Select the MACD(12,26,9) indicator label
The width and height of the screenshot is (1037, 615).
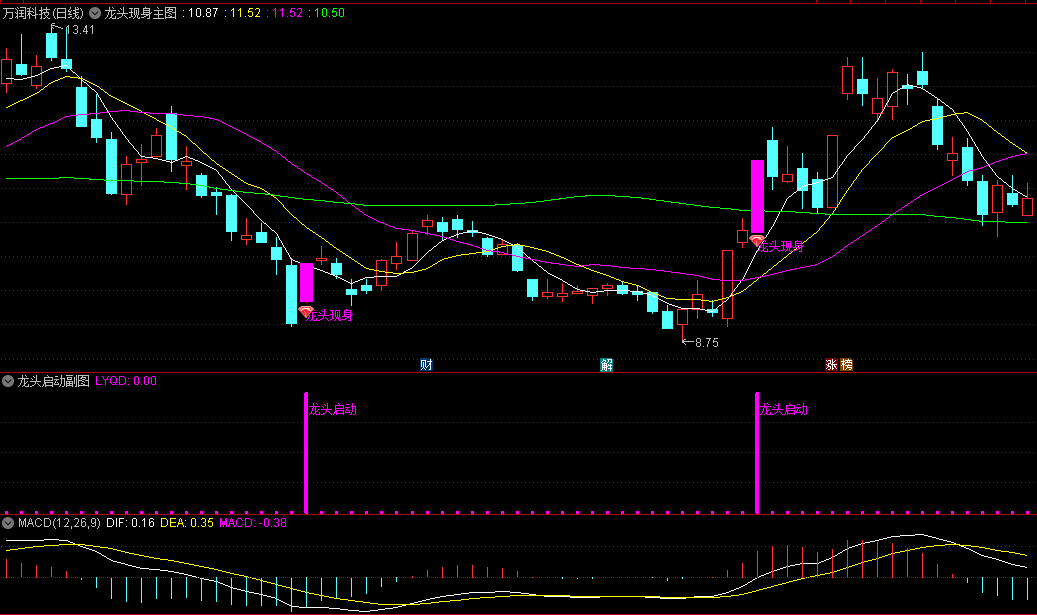(60, 523)
